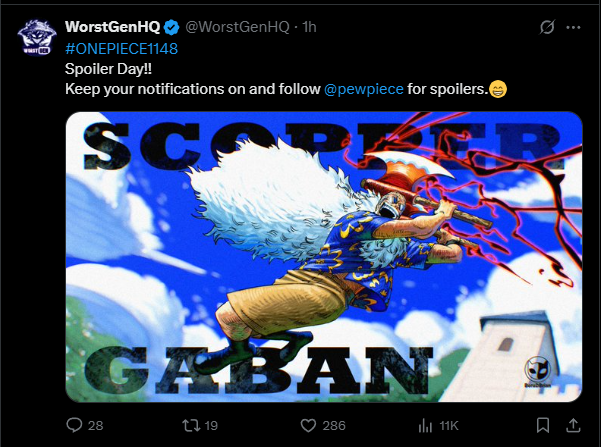Viewport: 601px width, 447px height.
Task: Click the reply speech bubble icon
Action: pos(74,425)
